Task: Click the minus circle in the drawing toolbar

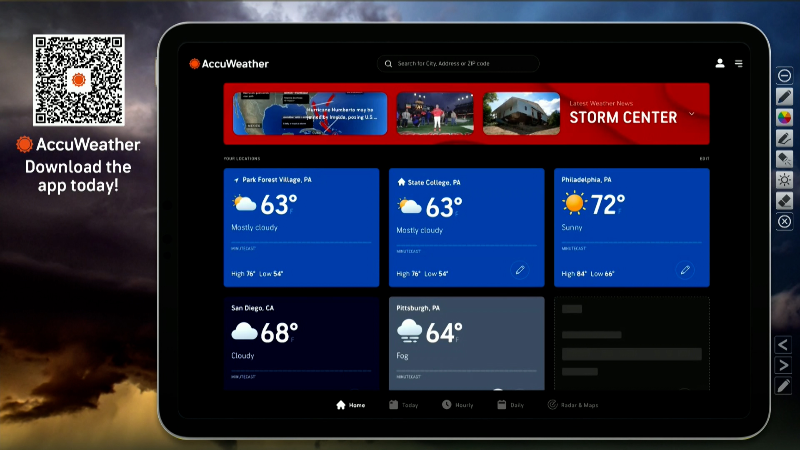Action: (x=784, y=76)
